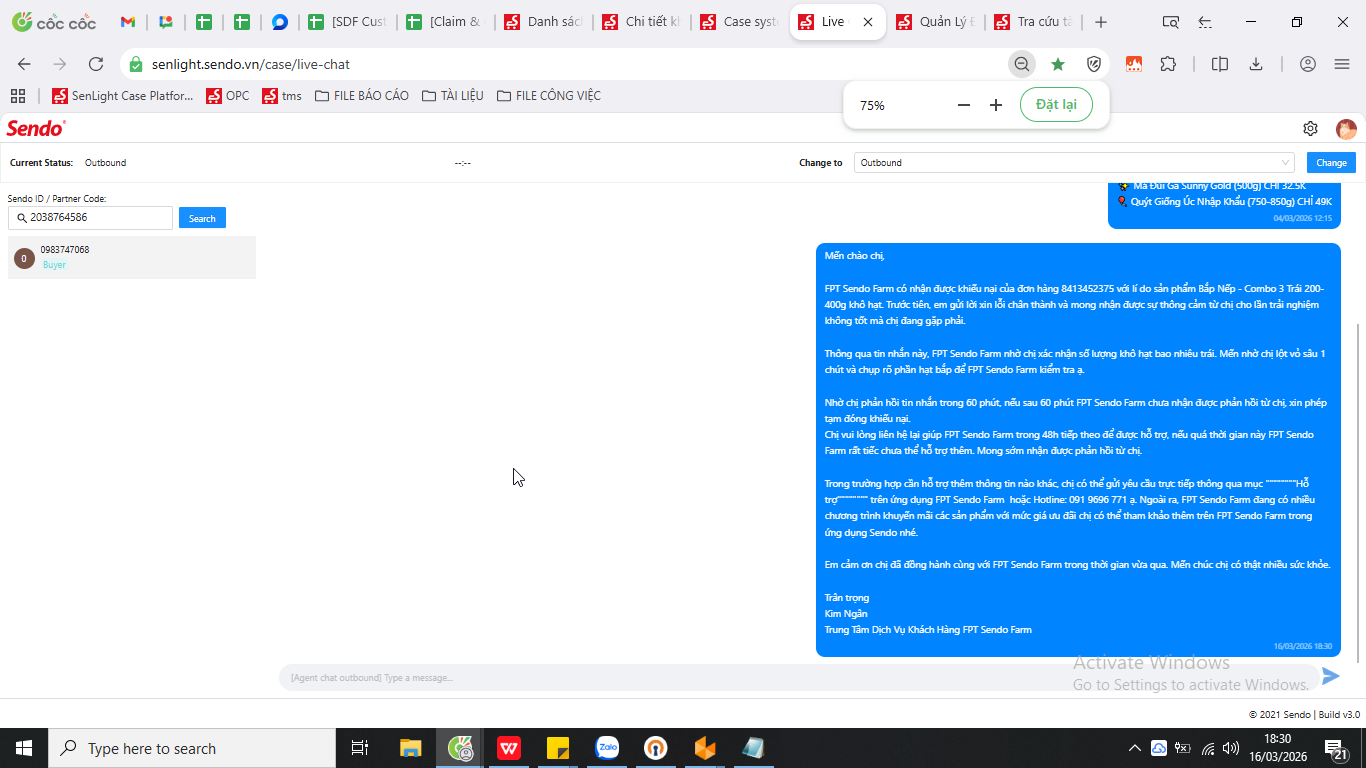Switch to the Danh sách tab
1366x768 pixels.
tap(541, 22)
